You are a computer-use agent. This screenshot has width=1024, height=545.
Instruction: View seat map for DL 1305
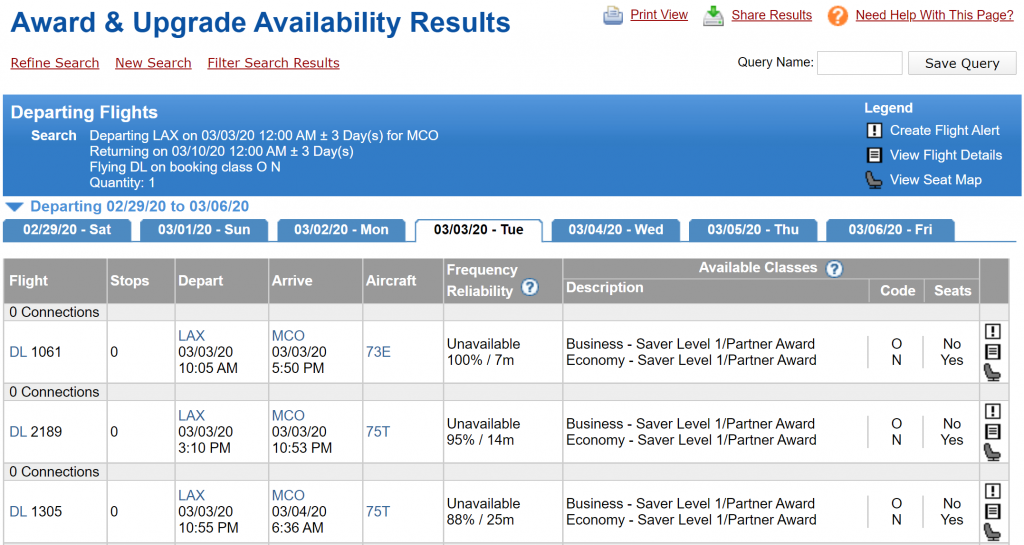click(992, 531)
